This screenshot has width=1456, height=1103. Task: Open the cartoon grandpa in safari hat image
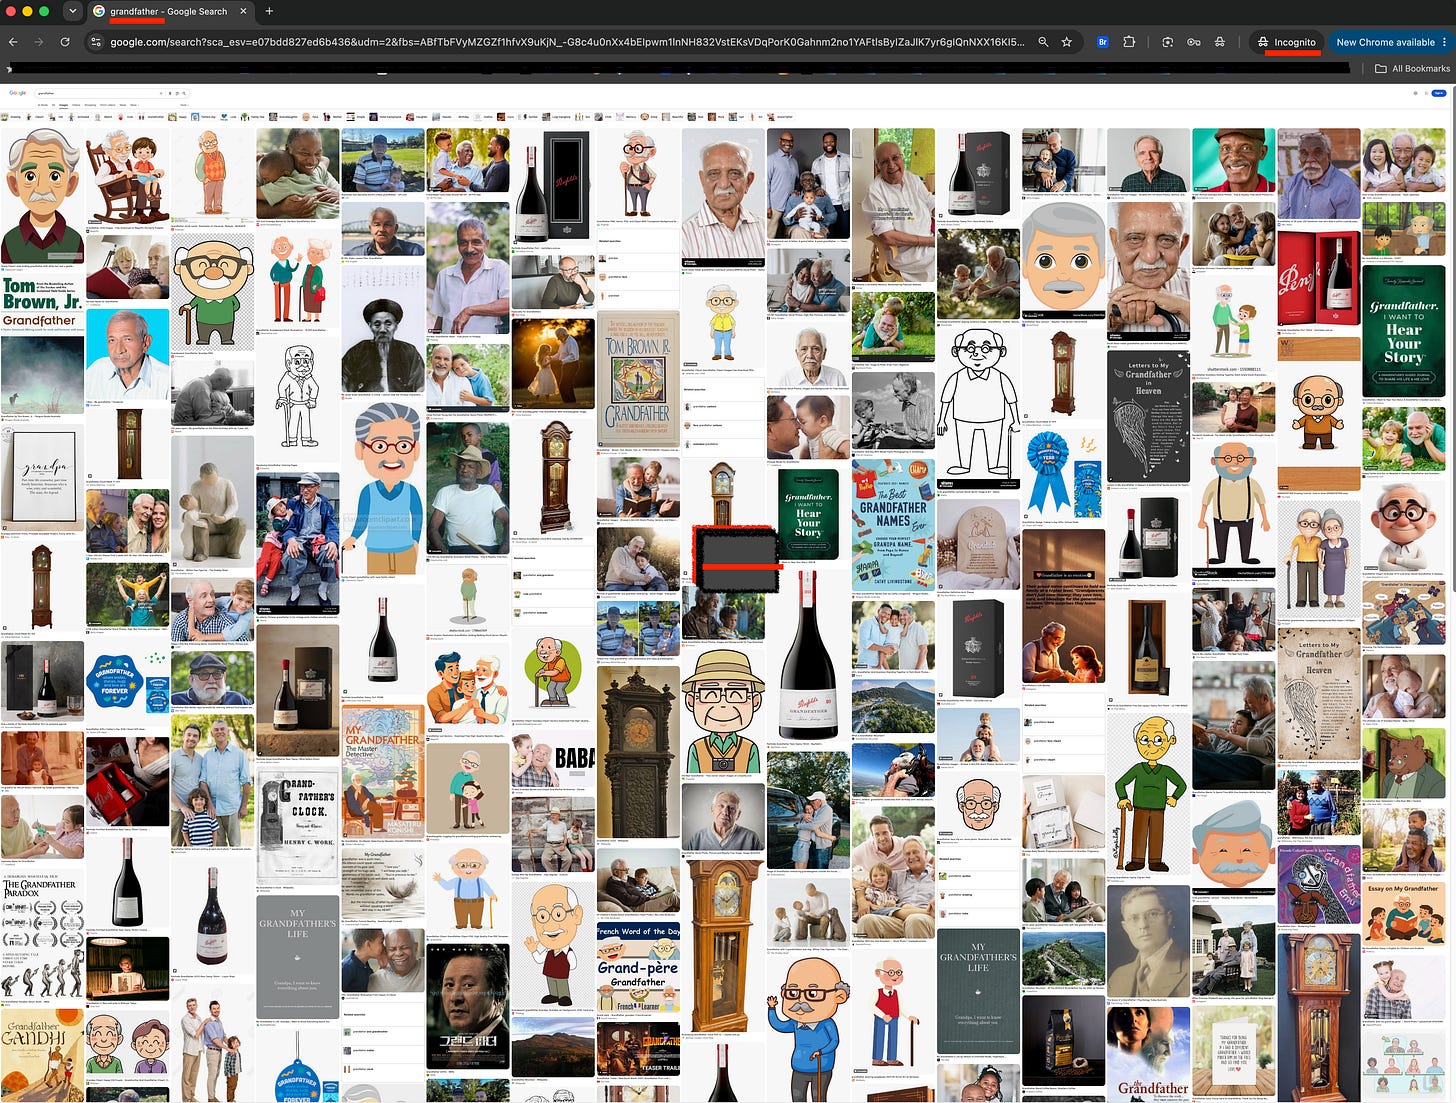pos(722,709)
